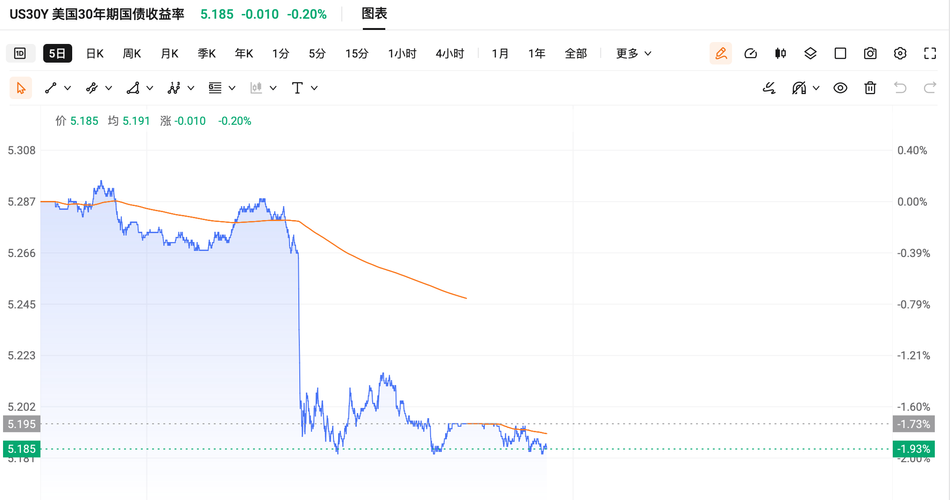Enter fullscreen chart mode
This screenshot has width=950, height=500.
click(x=930, y=53)
